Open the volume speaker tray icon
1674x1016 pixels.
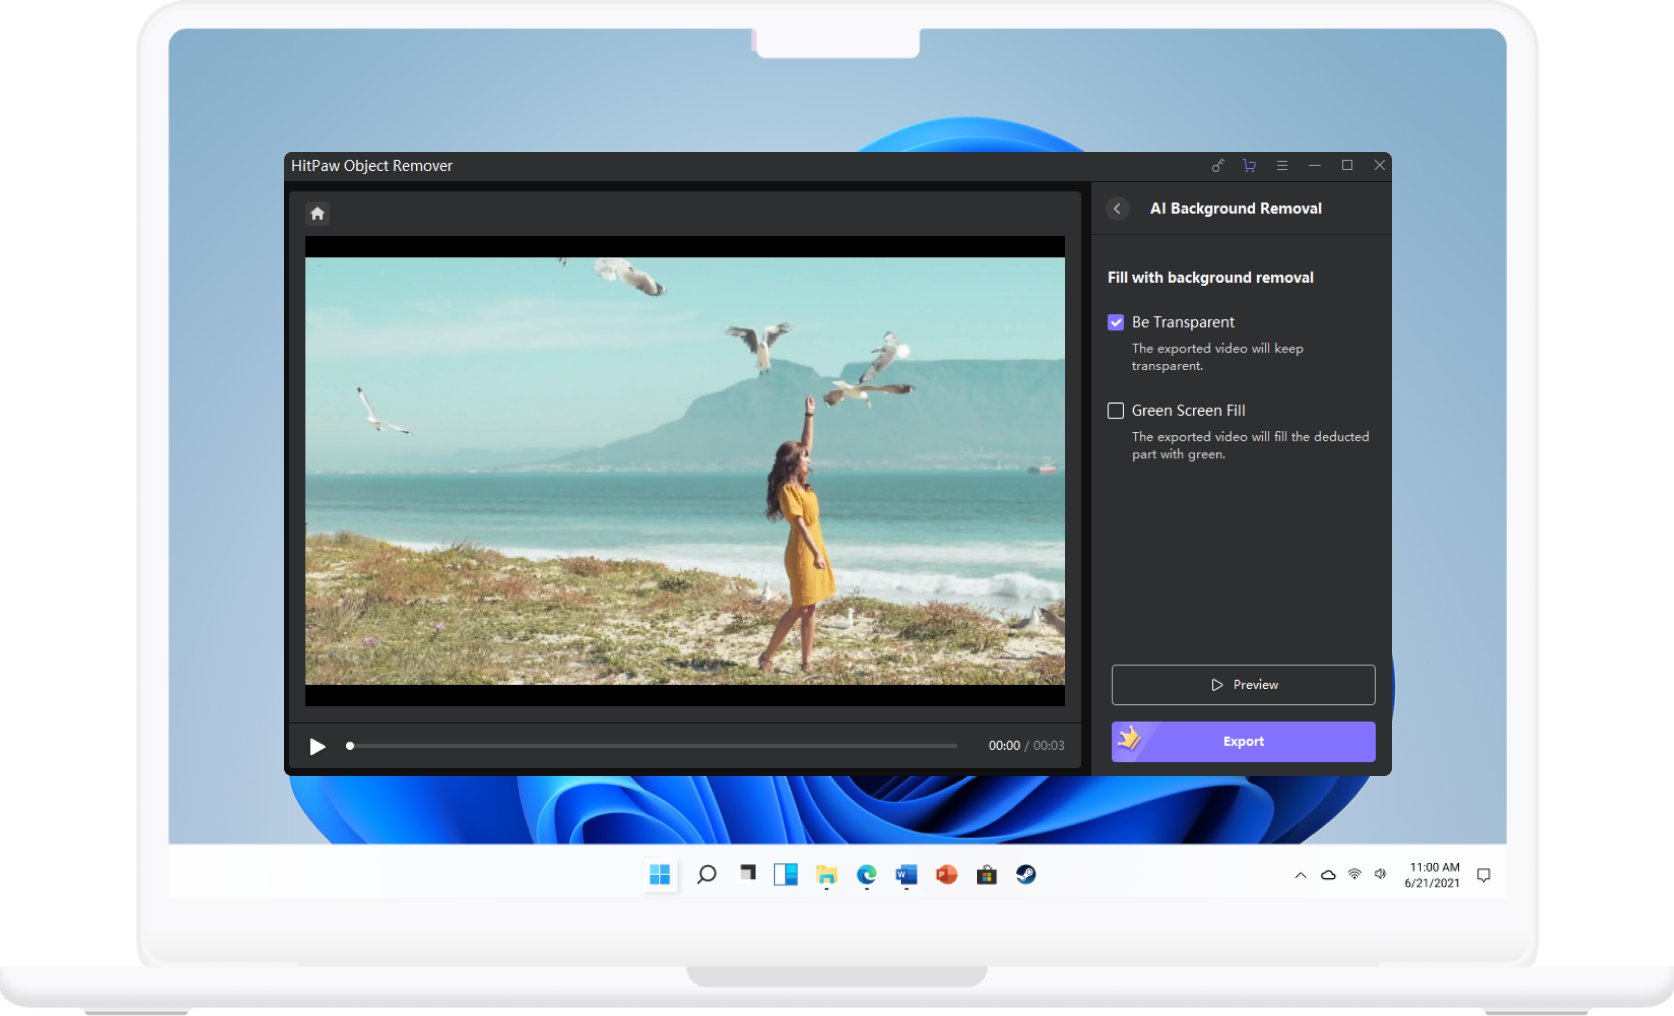pyautogui.click(x=1381, y=874)
